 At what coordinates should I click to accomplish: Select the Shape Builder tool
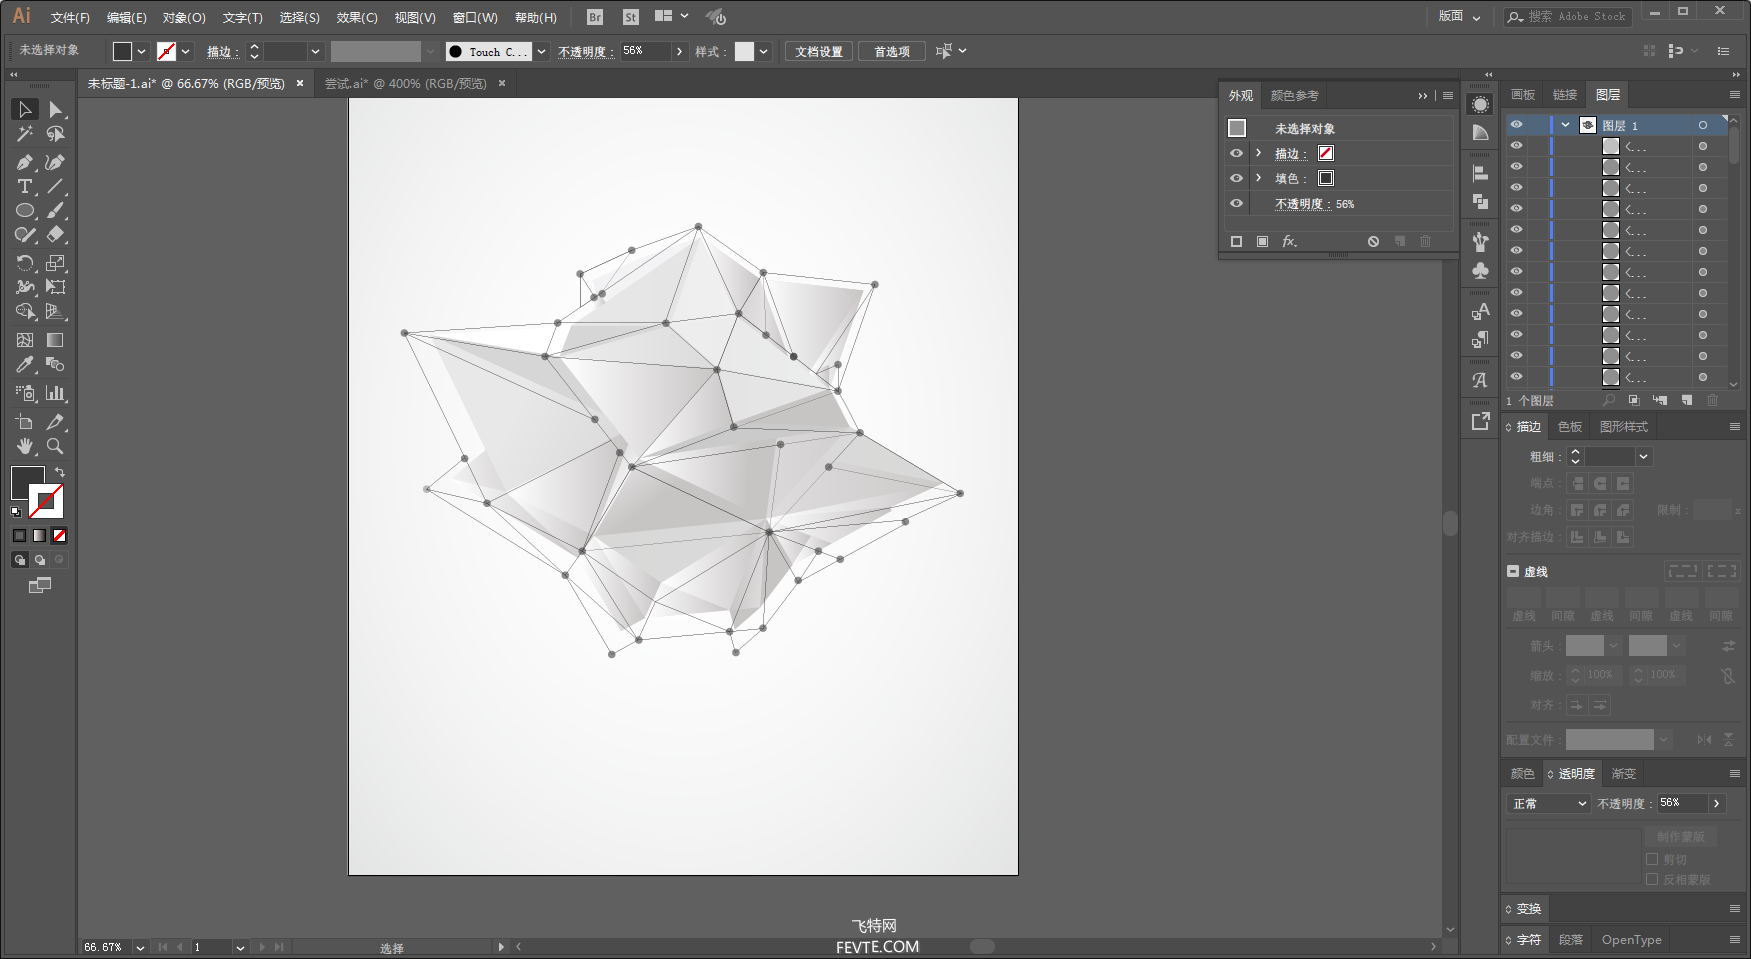[x=25, y=312]
